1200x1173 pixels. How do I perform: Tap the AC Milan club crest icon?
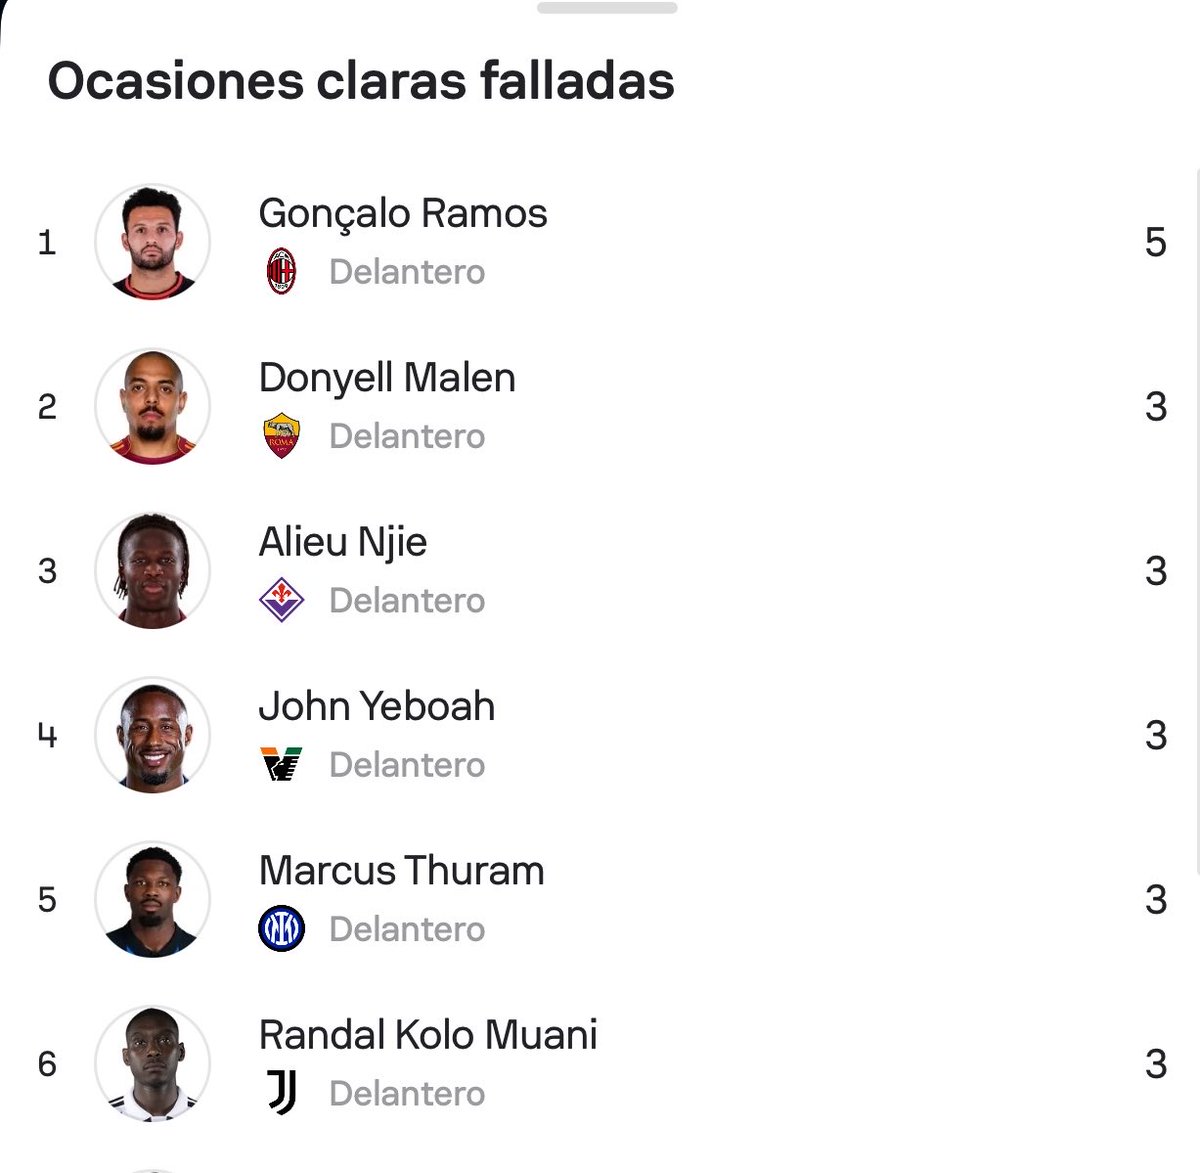point(282,271)
